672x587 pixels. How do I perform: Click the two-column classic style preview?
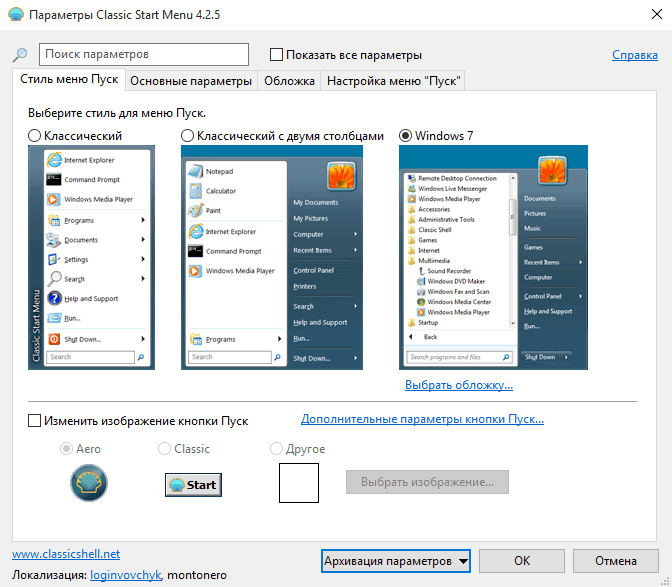272,257
